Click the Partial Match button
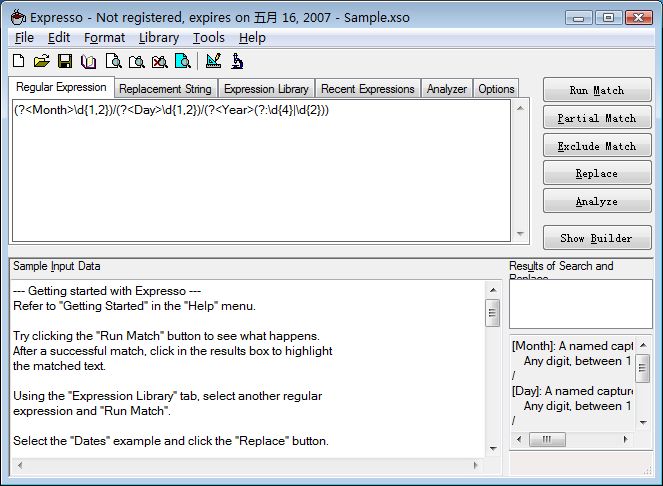 click(x=597, y=118)
